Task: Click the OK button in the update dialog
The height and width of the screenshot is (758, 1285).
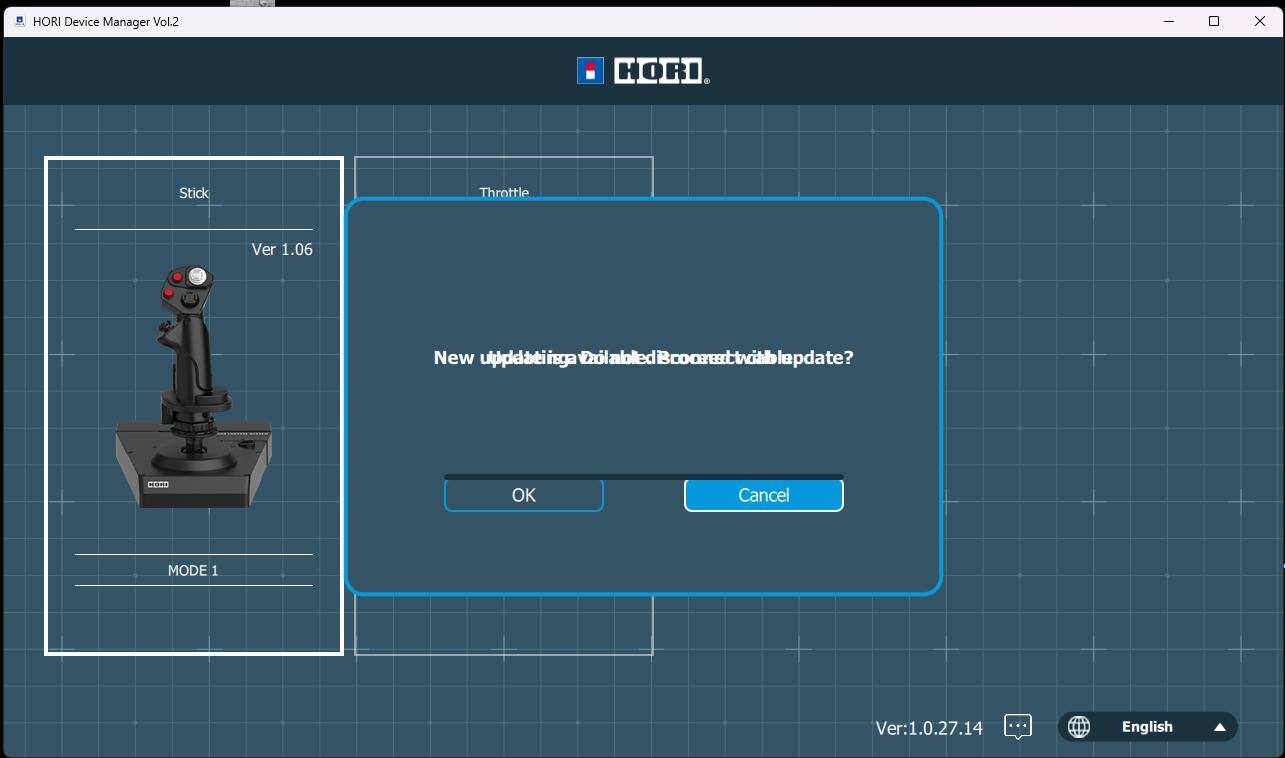Action: coord(523,496)
